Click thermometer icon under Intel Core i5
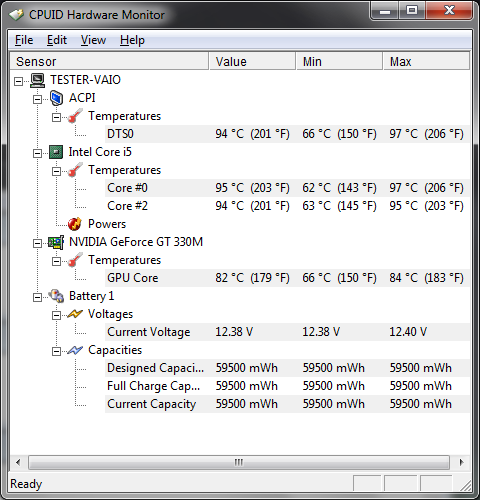This screenshot has width=481, height=502. point(75,170)
